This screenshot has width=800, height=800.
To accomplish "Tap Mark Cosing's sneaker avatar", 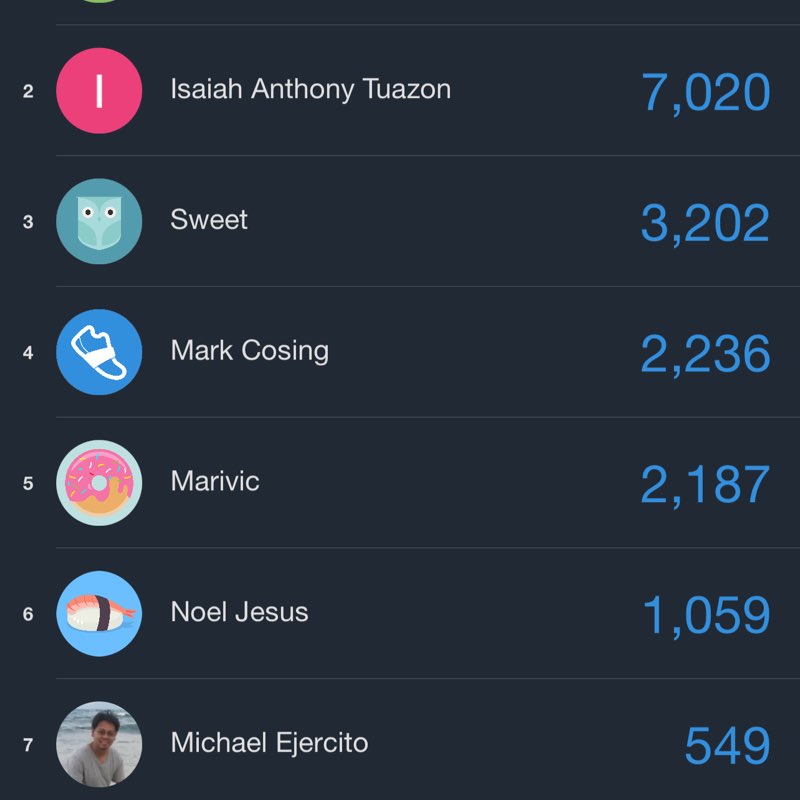I will click(x=99, y=352).
